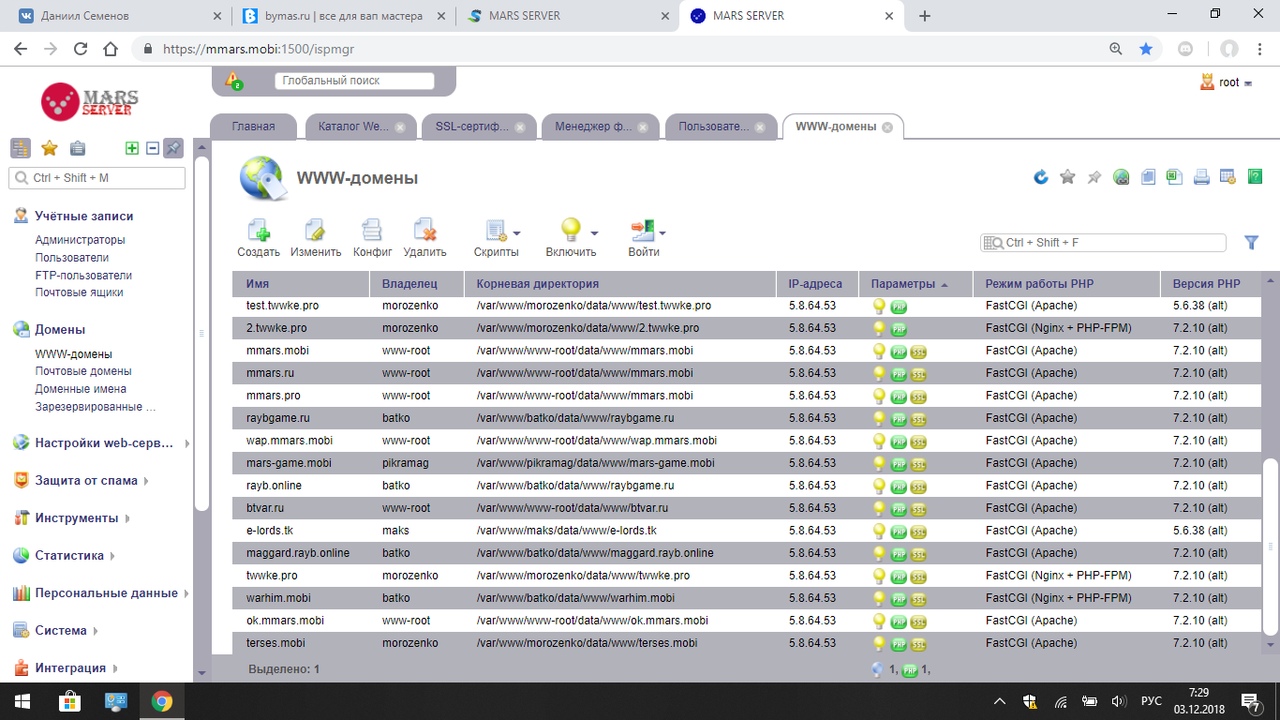Click the warning notifications icon by global search
The width and height of the screenshot is (1280, 720).
coord(233,80)
